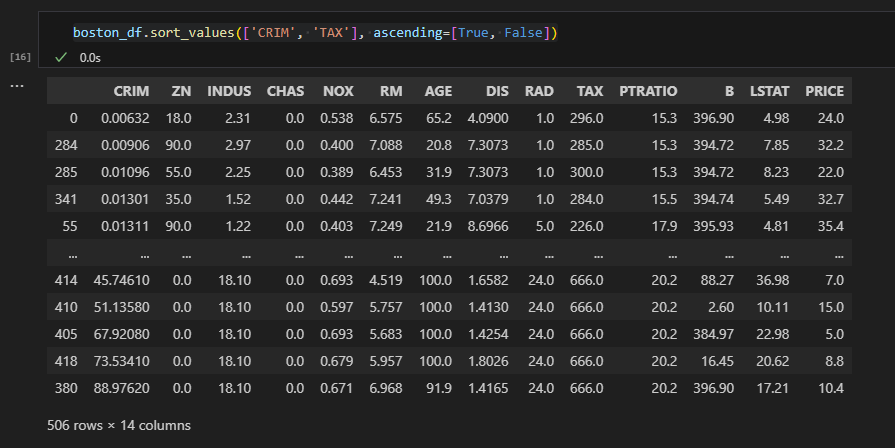Click the INDUS column header
895x448 pixels.
point(229,91)
